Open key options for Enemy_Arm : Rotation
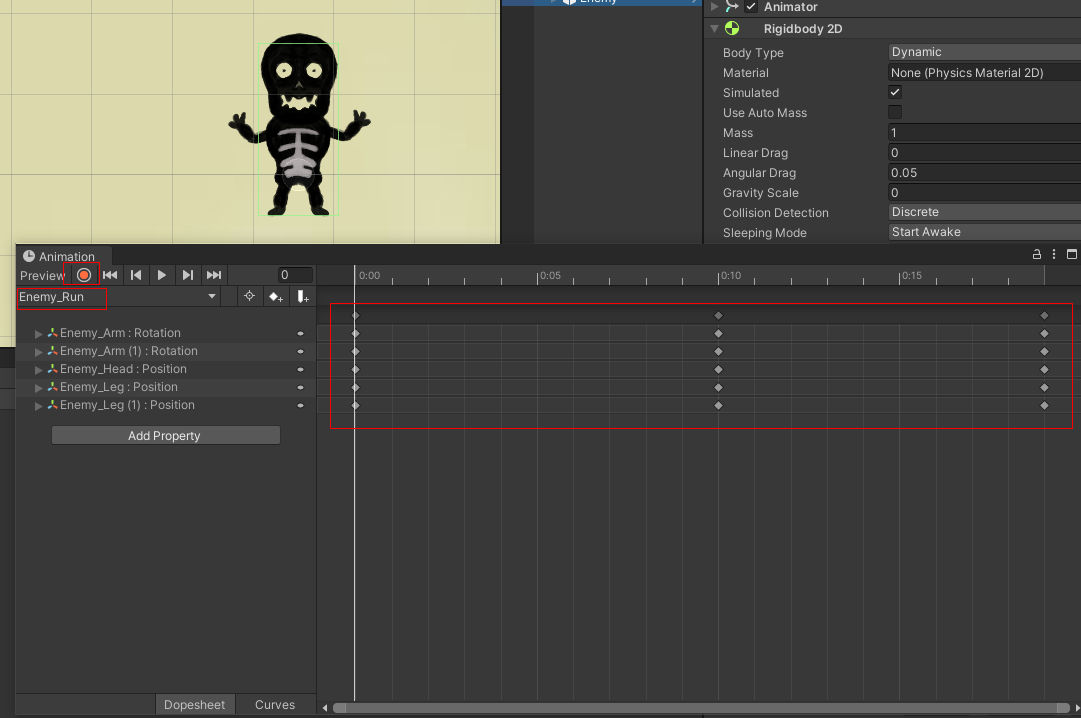The height and width of the screenshot is (718, 1081). pos(301,333)
